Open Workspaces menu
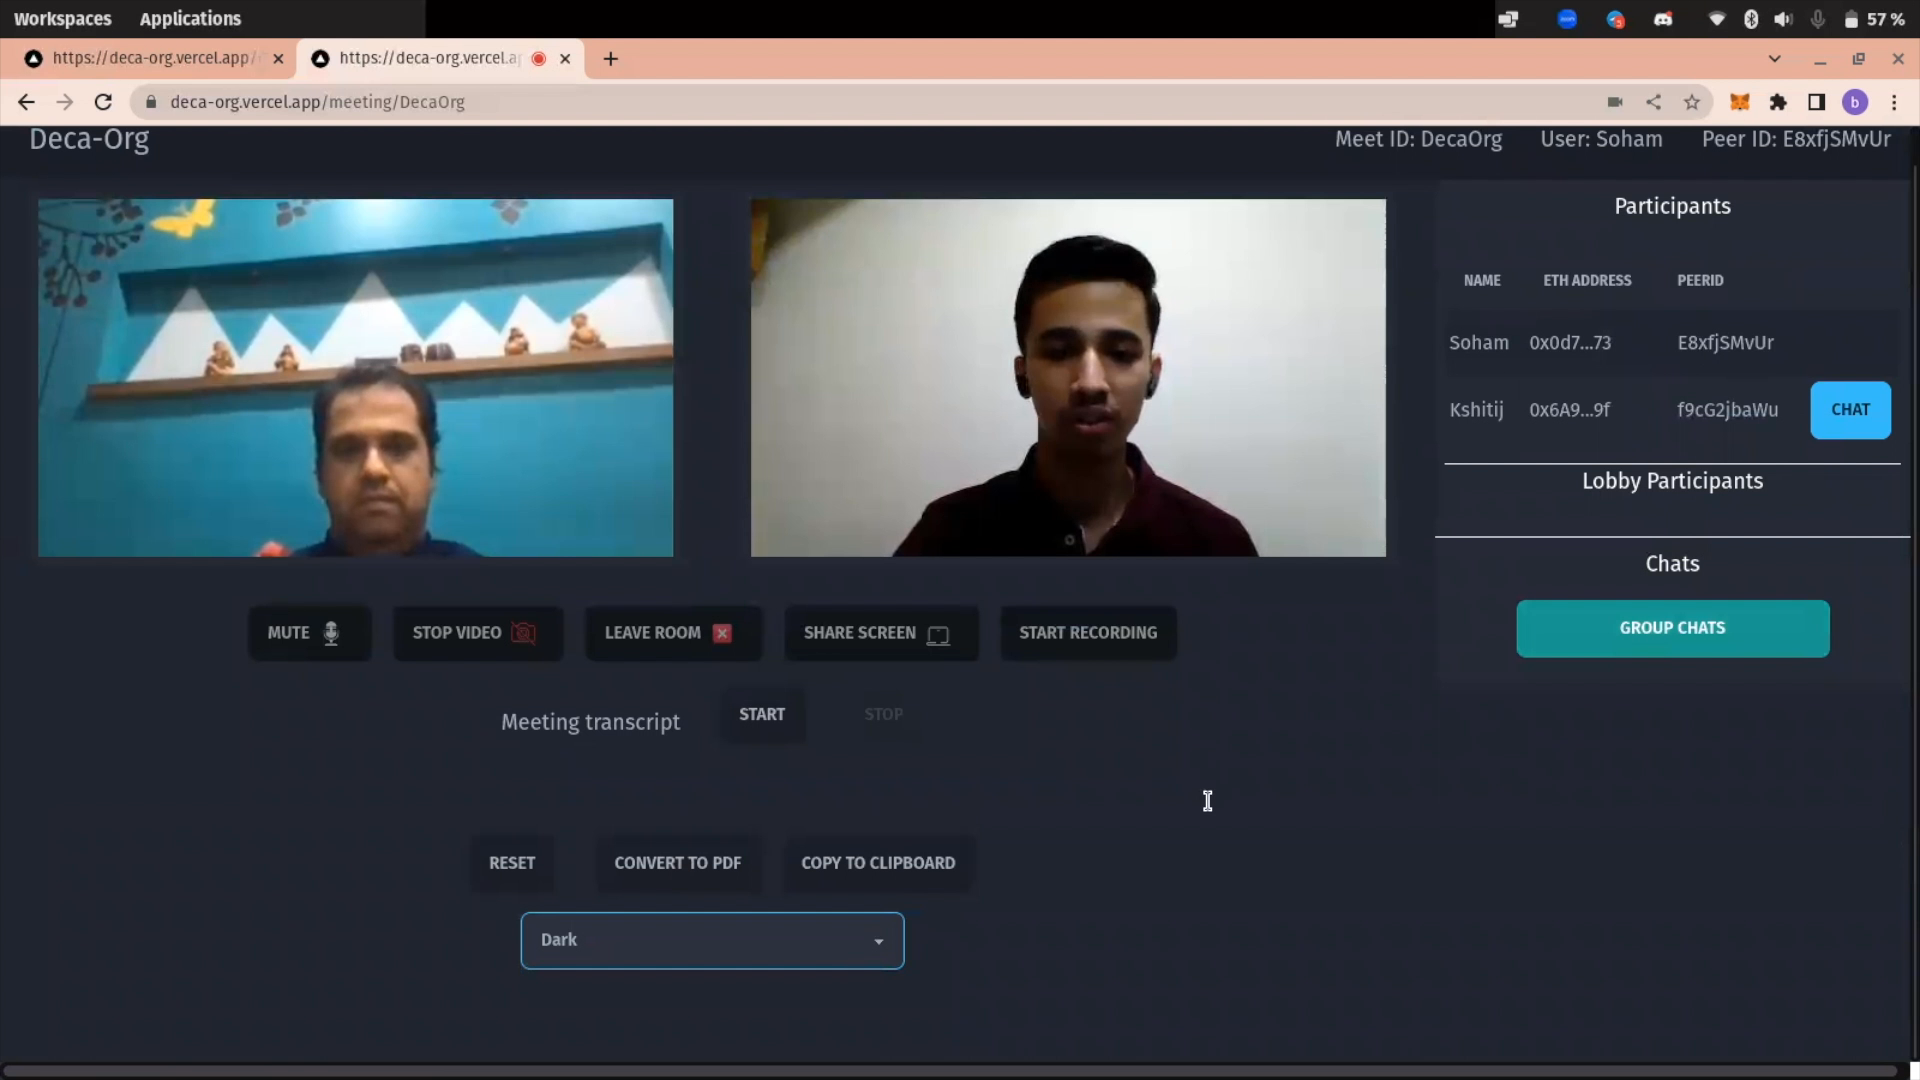 [x=62, y=19]
